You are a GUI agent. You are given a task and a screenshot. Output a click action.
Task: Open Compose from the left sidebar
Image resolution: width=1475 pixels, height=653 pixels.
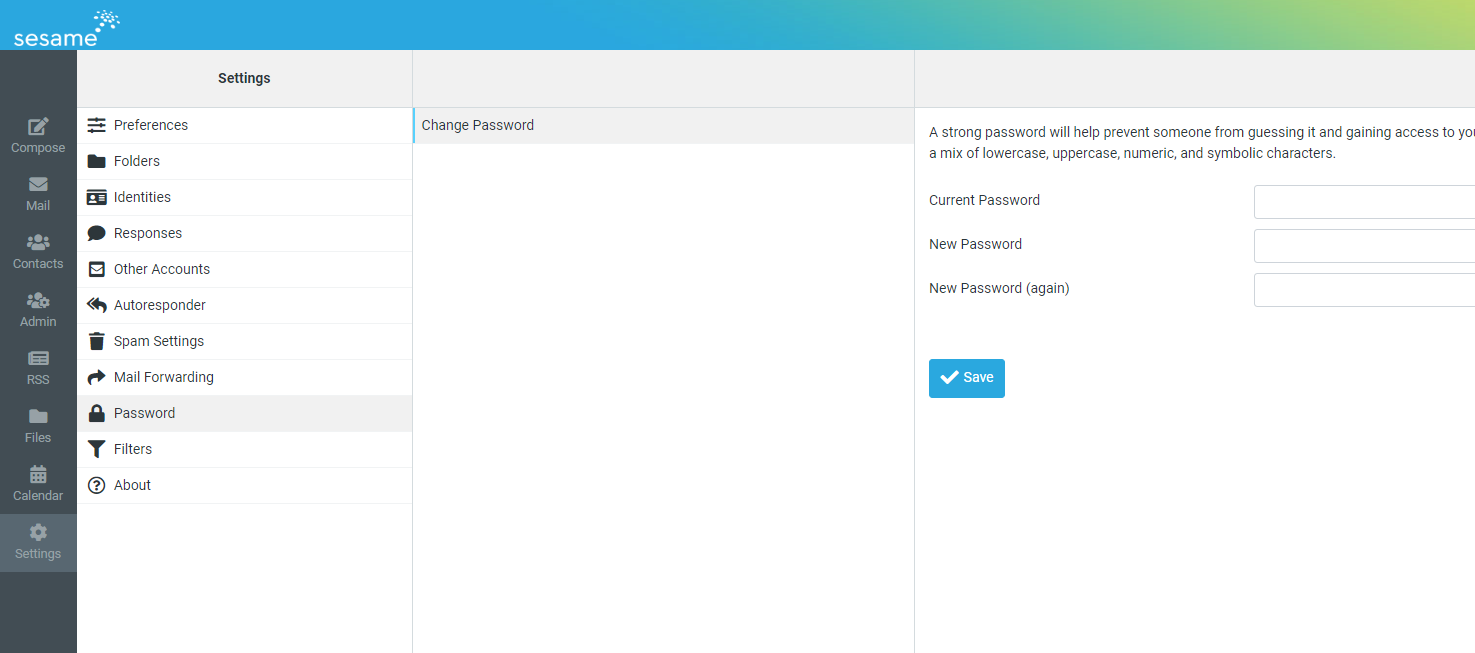pos(38,136)
